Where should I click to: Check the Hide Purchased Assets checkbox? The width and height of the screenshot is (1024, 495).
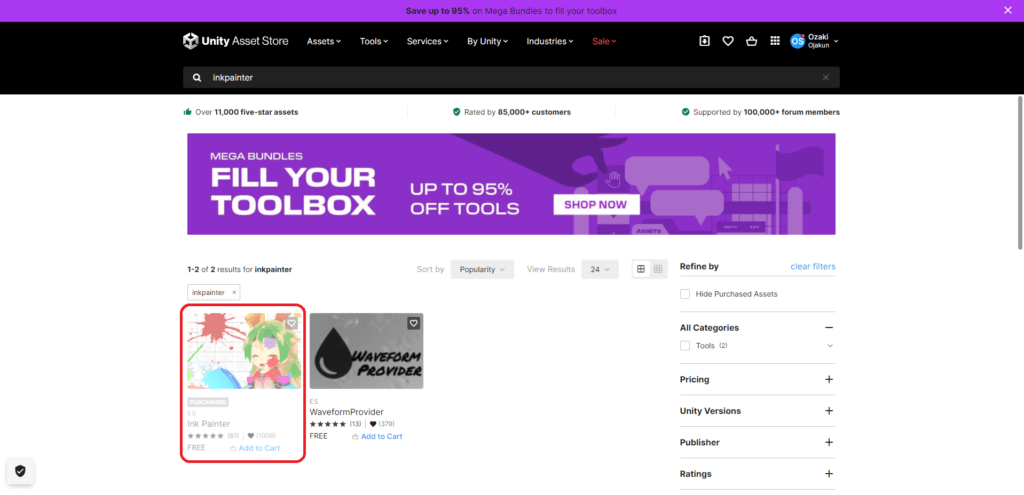pyautogui.click(x=685, y=294)
